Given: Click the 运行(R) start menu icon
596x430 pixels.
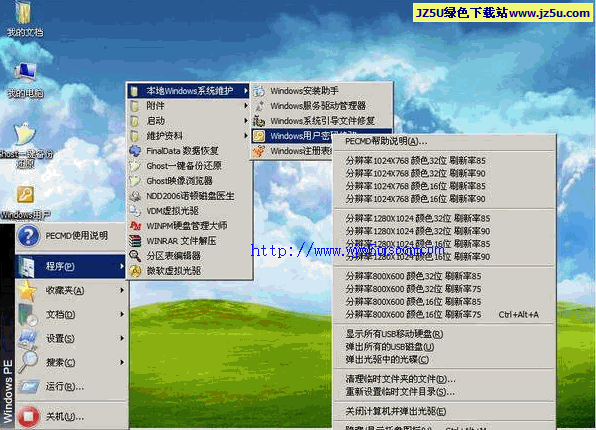Looking at the screenshot, I should [x=29, y=387].
